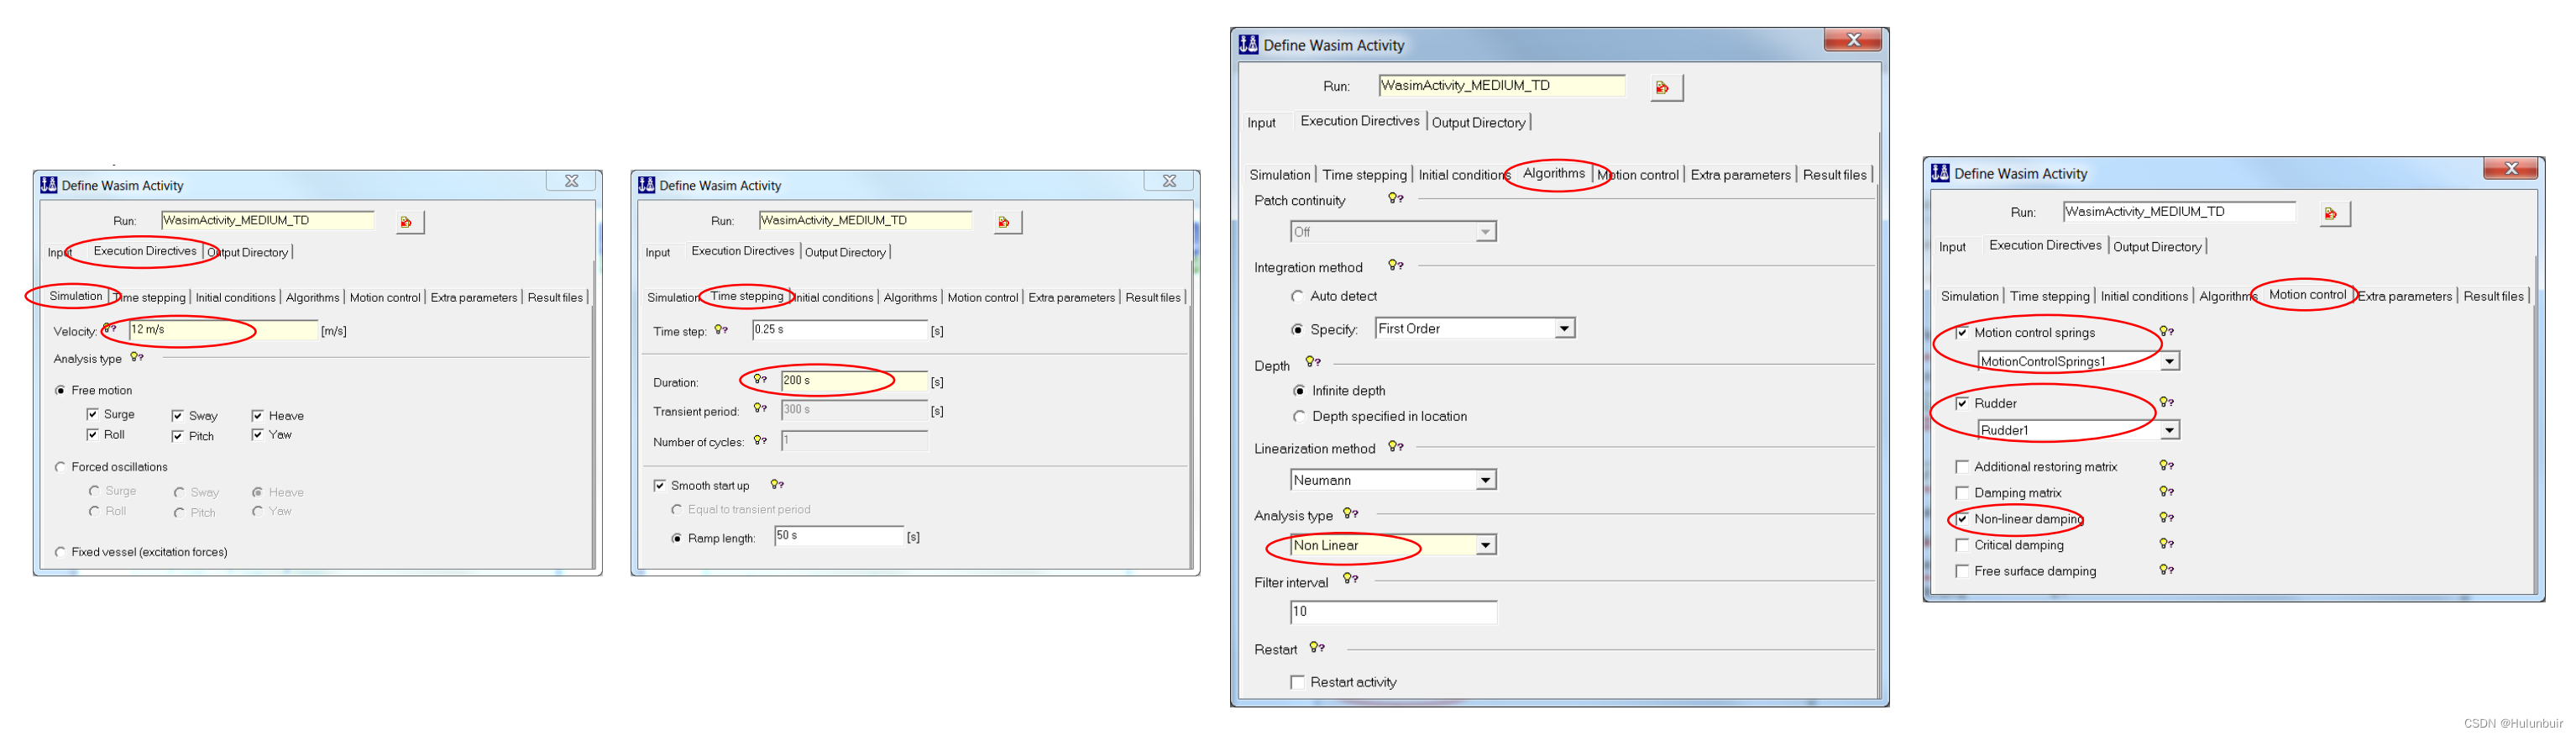This screenshot has height=736, width=2576.
Task: Click help icon next to Patch continuity
Action: (1396, 199)
